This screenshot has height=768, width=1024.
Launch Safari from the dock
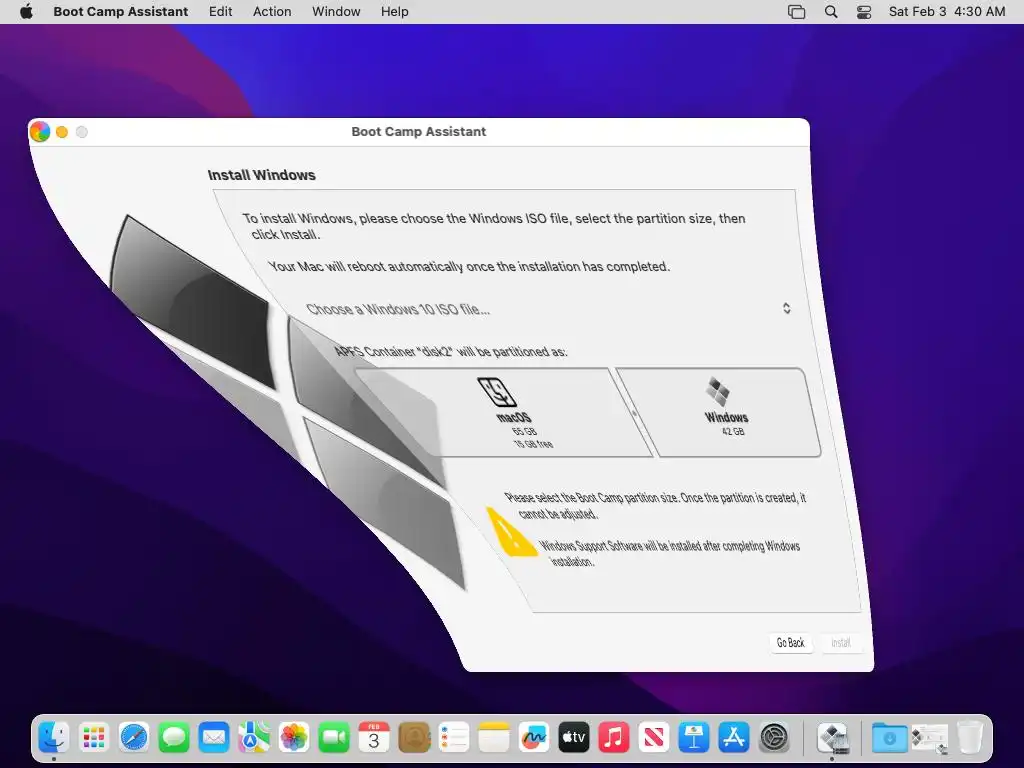pos(134,738)
